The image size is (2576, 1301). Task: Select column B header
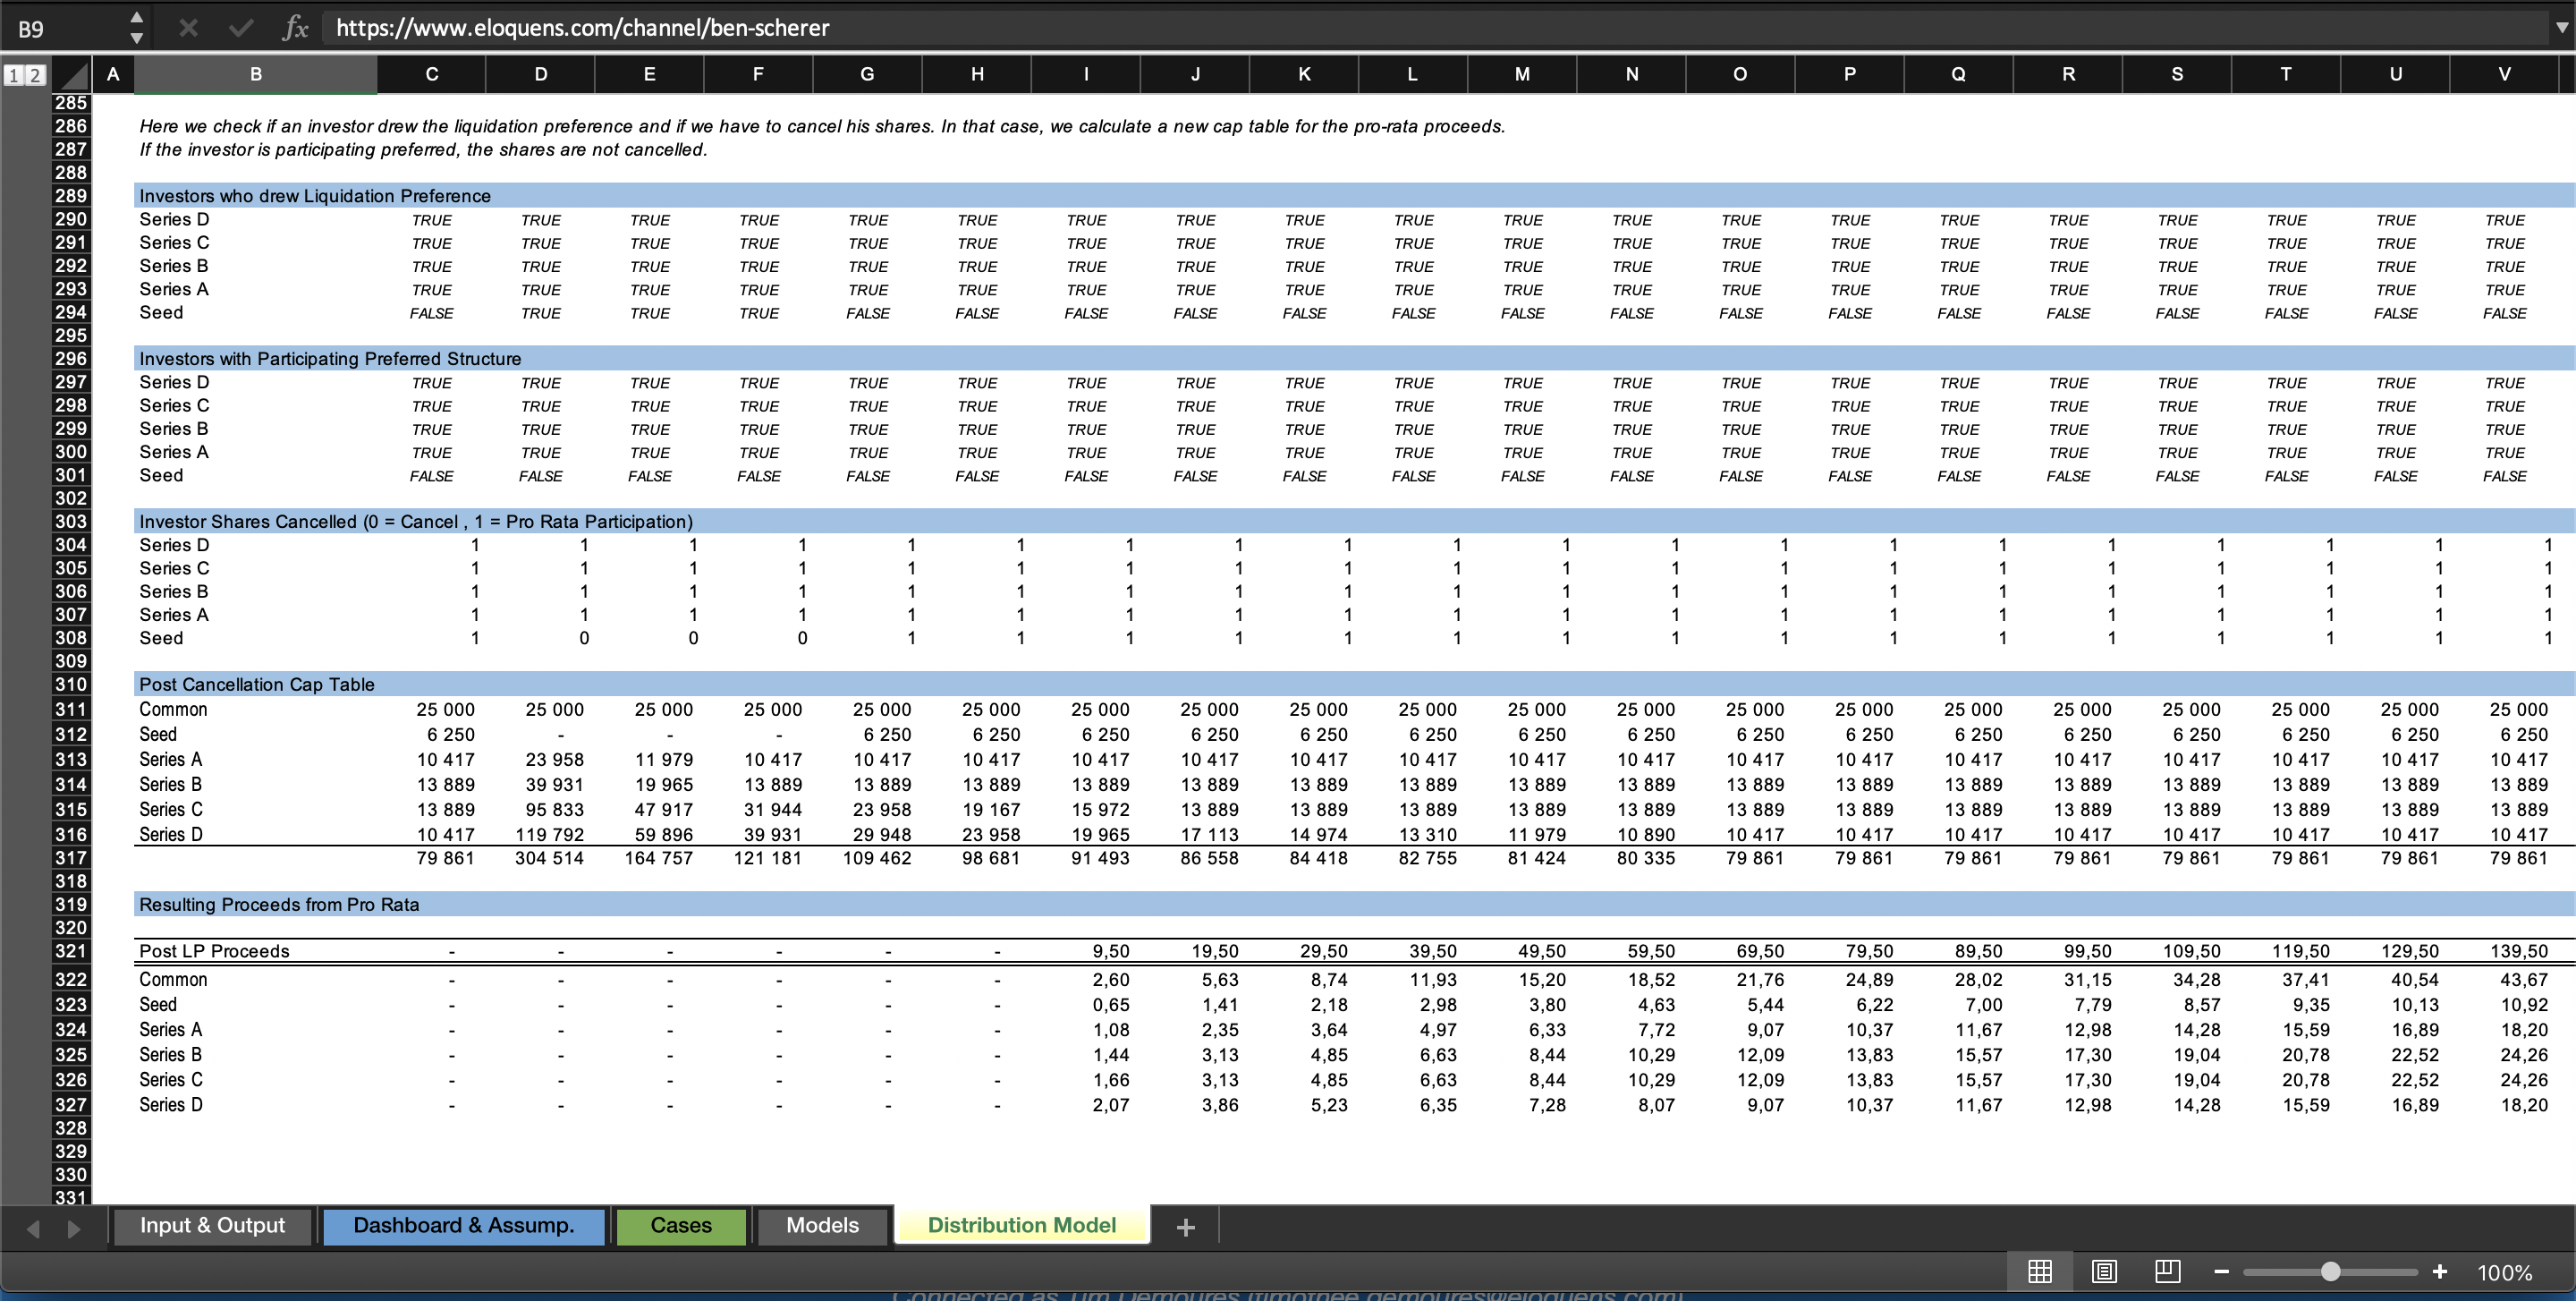pyautogui.click(x=256, y=74)
